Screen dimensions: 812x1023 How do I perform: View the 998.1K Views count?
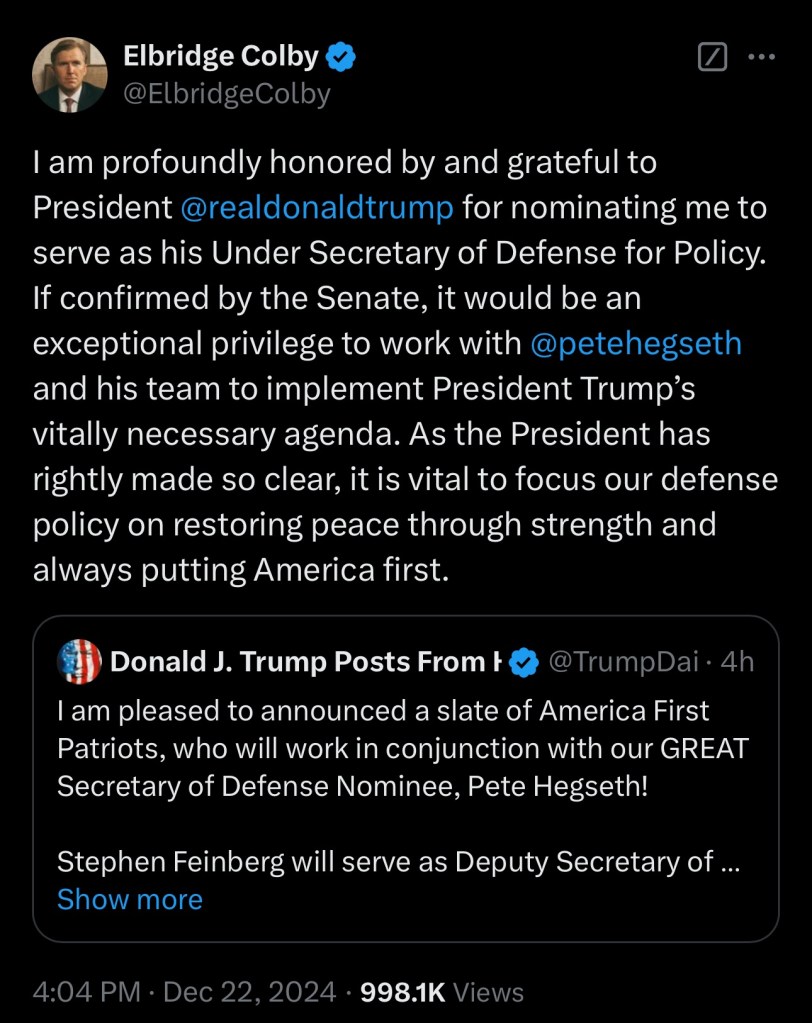pos(441,992)
